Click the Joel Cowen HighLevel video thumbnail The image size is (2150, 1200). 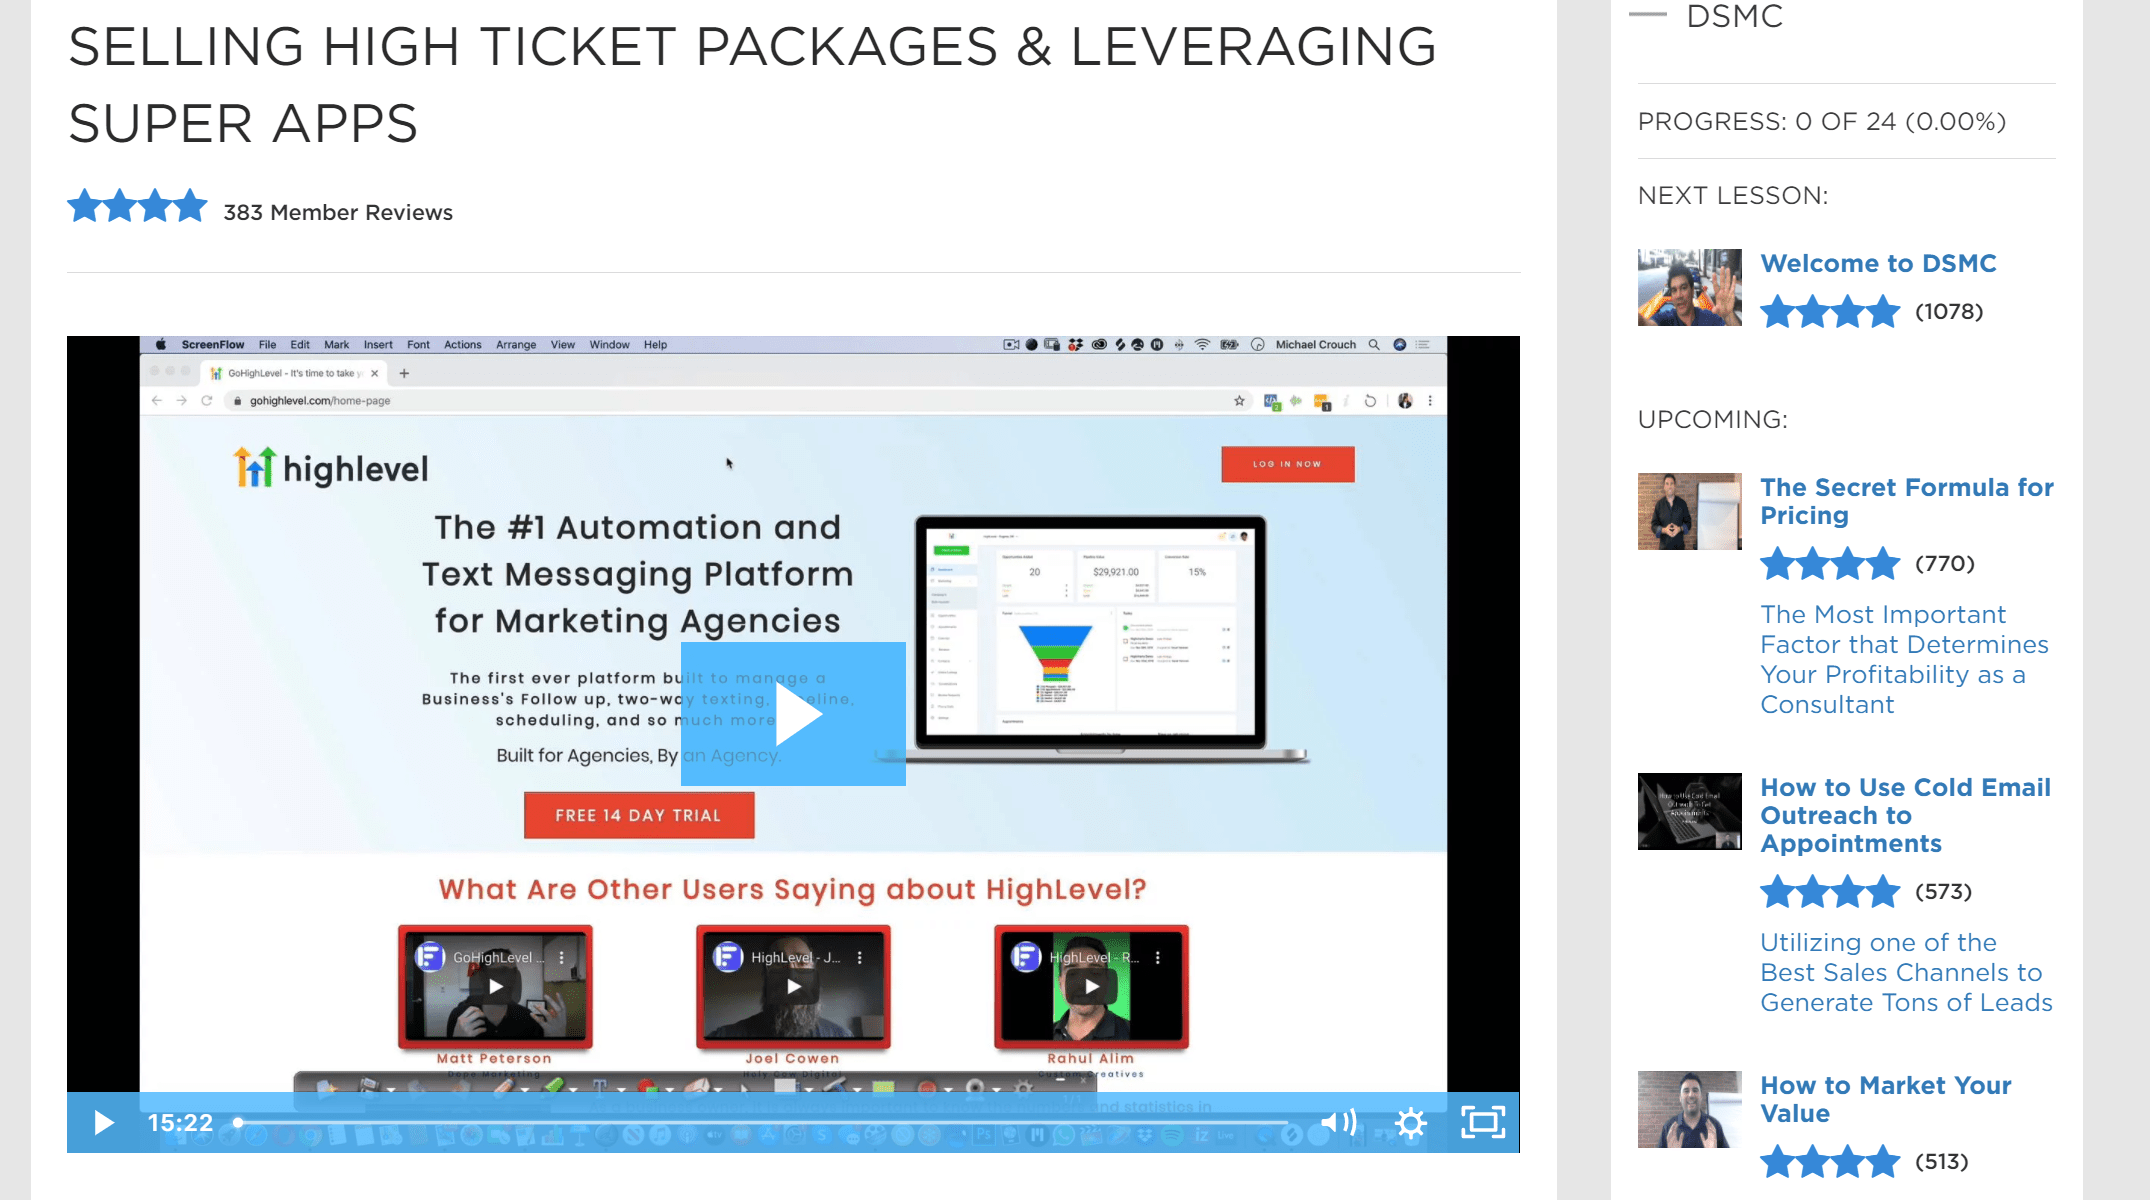point(791,987)
